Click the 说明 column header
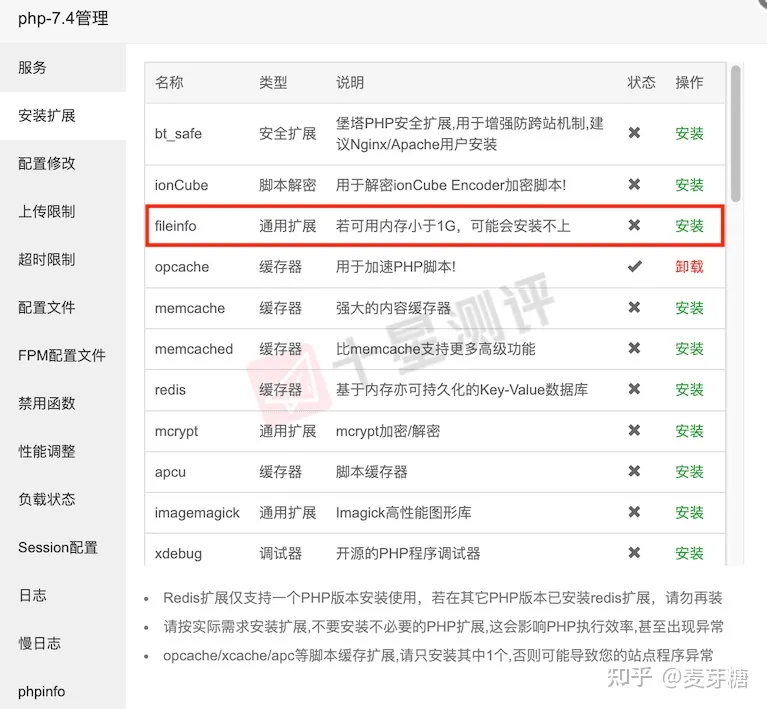 click(x=350, y=82)
